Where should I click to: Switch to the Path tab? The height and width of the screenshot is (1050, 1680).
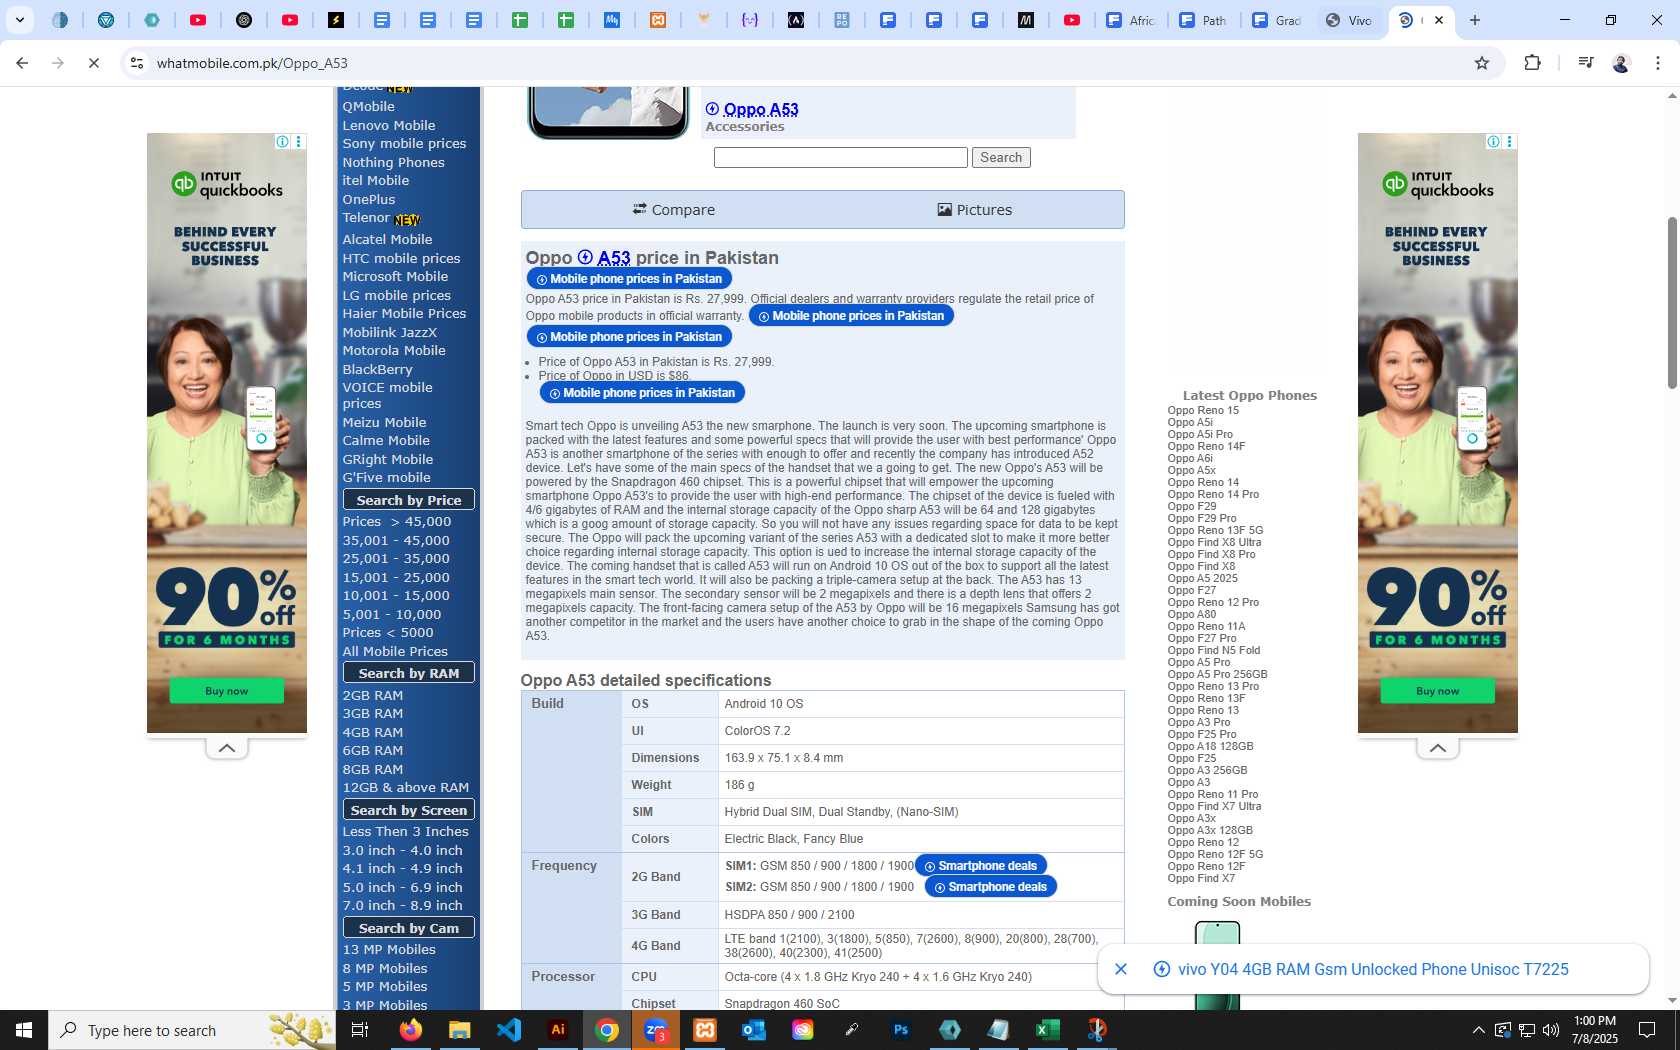click(1203, 20)
